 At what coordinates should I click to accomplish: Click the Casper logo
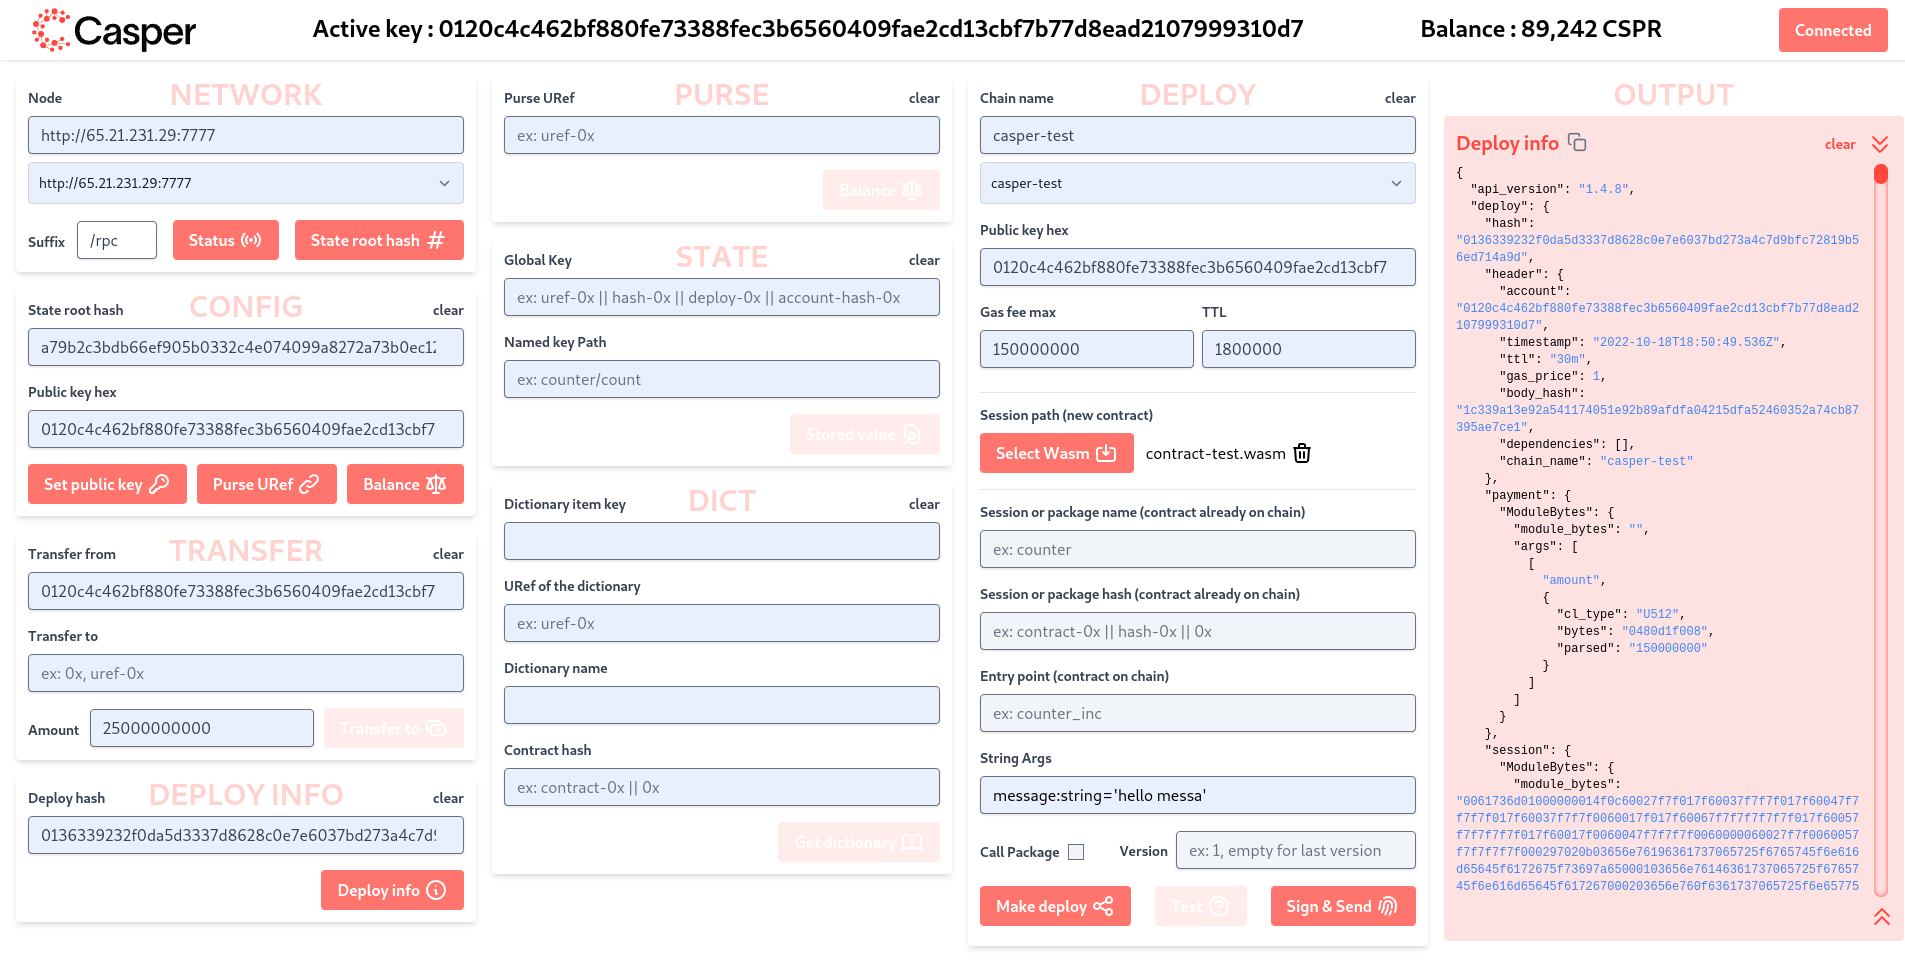click(110, 30)
